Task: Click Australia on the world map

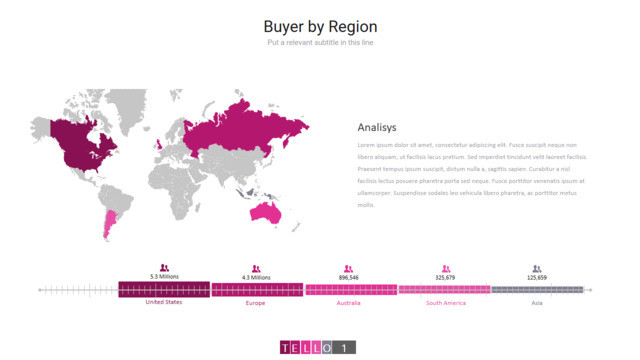Action: (266, 212)
